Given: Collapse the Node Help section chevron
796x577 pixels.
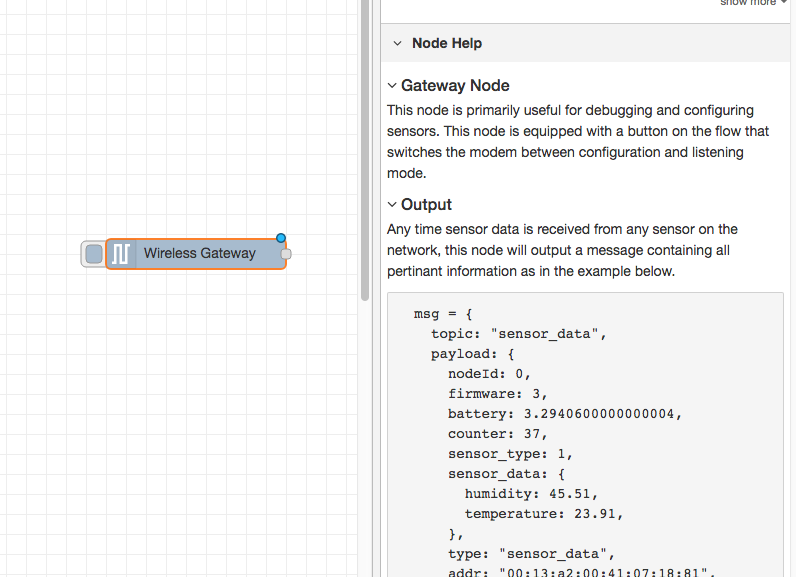Looking at the screenshot, I should click(397, 44).
